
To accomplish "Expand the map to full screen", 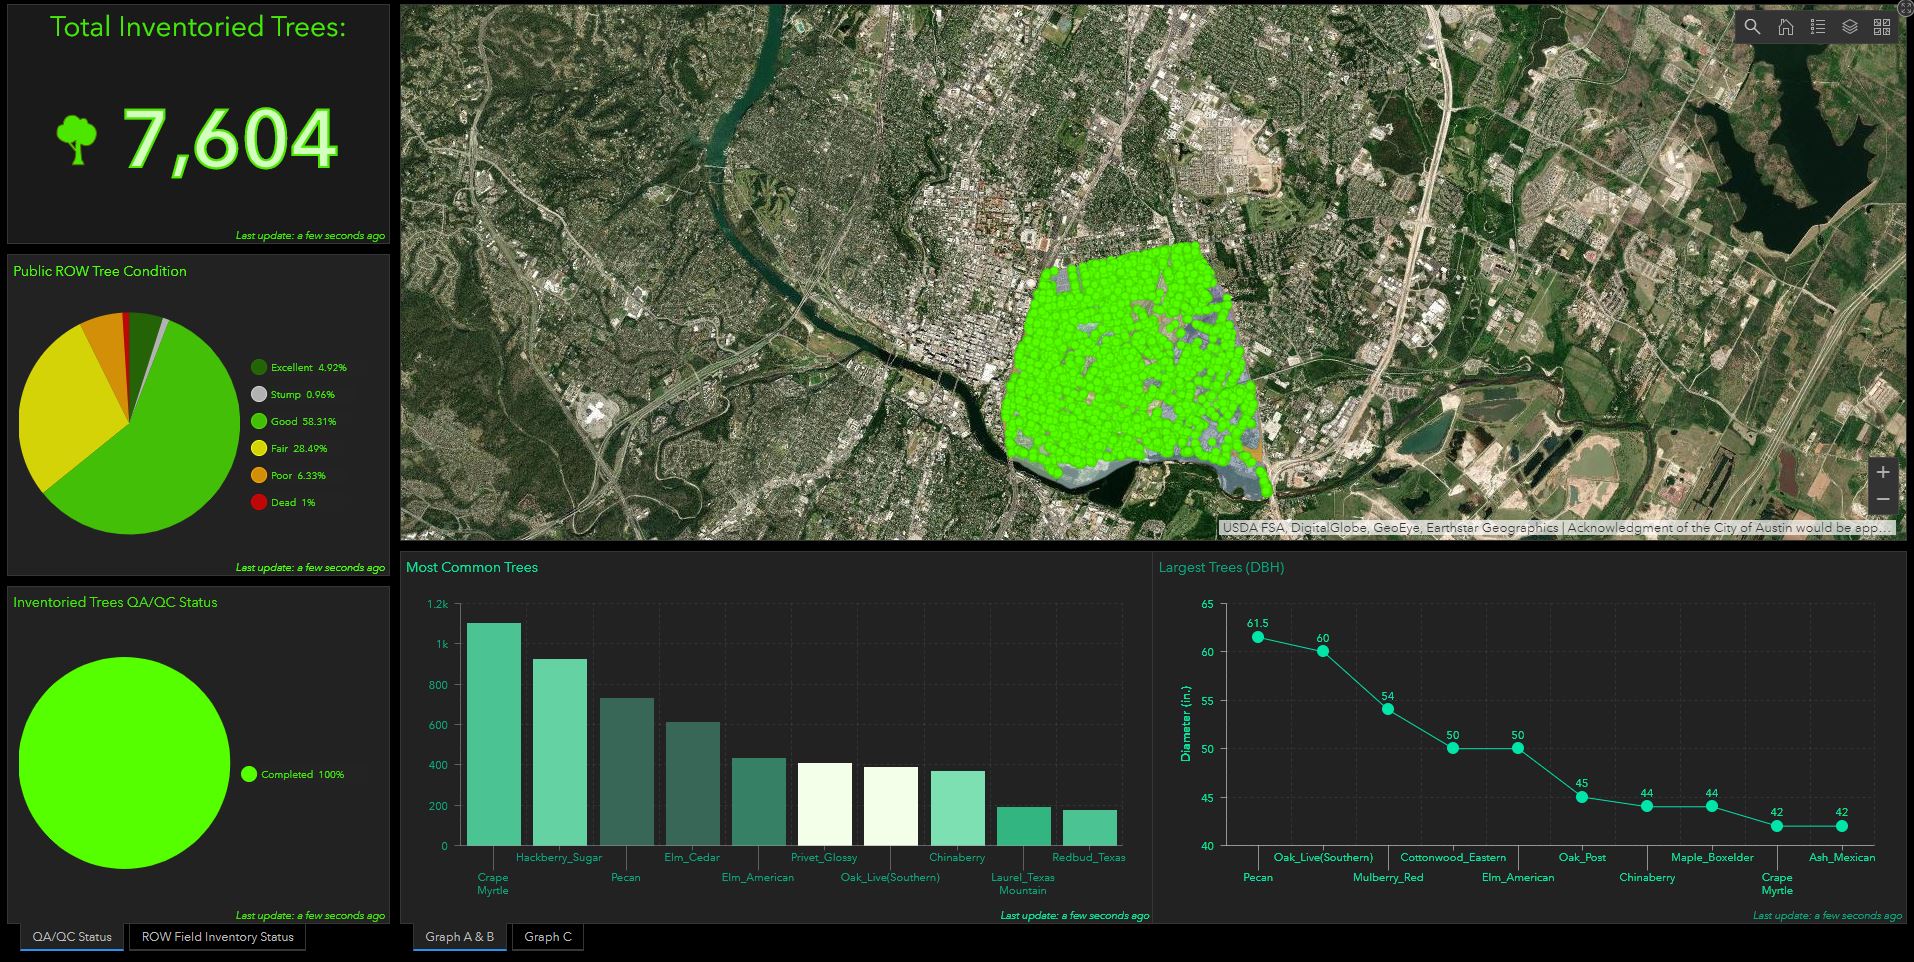I will [1905, 8].
